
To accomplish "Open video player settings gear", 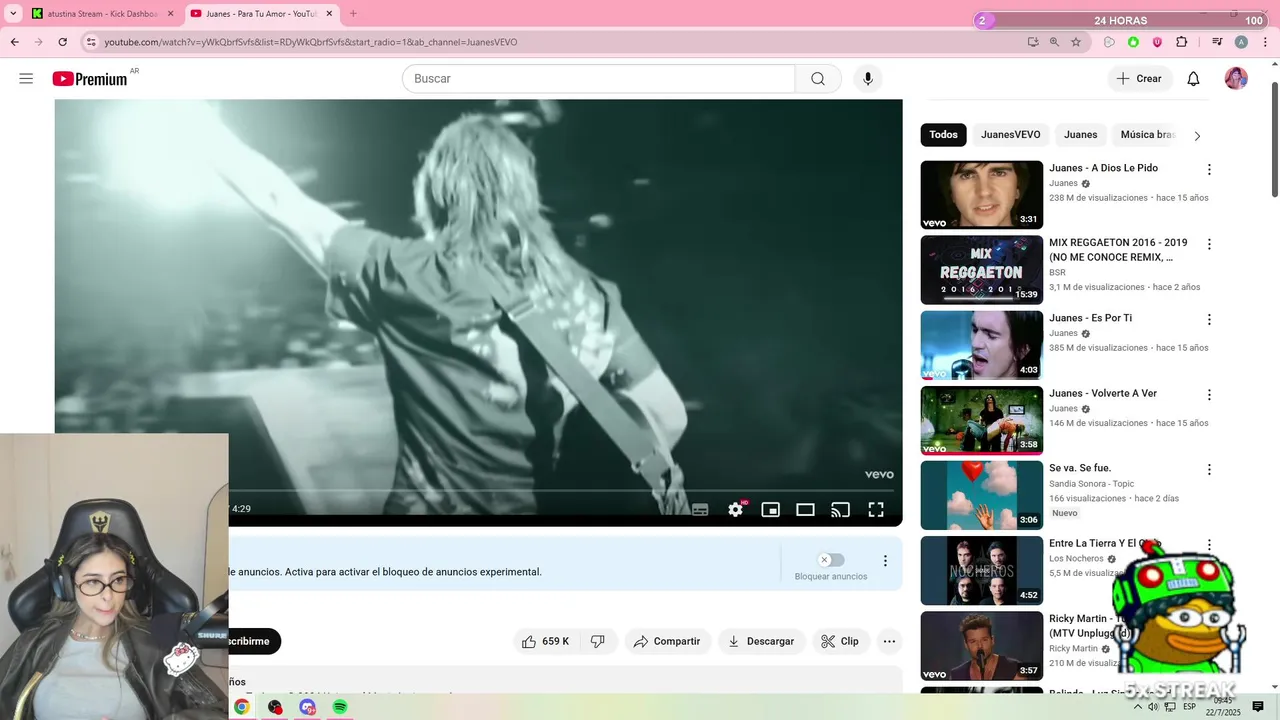I will tap(736, 509).
